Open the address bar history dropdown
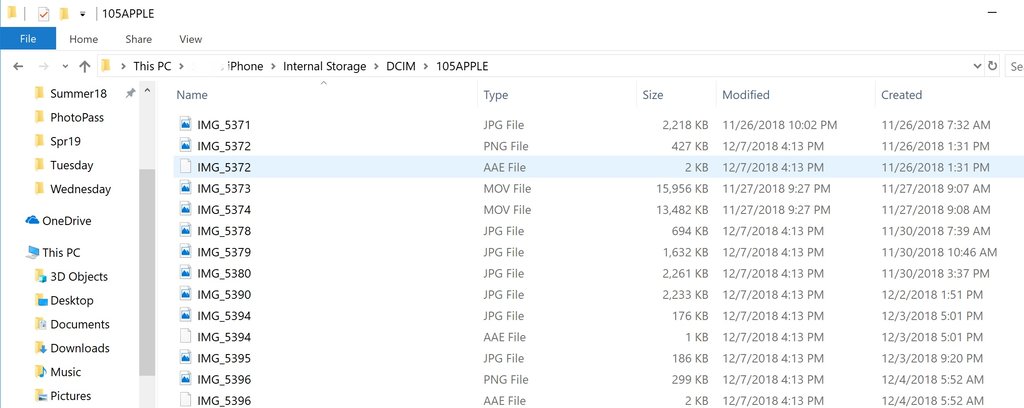1024x408 pixels. [x=978, y=66]
